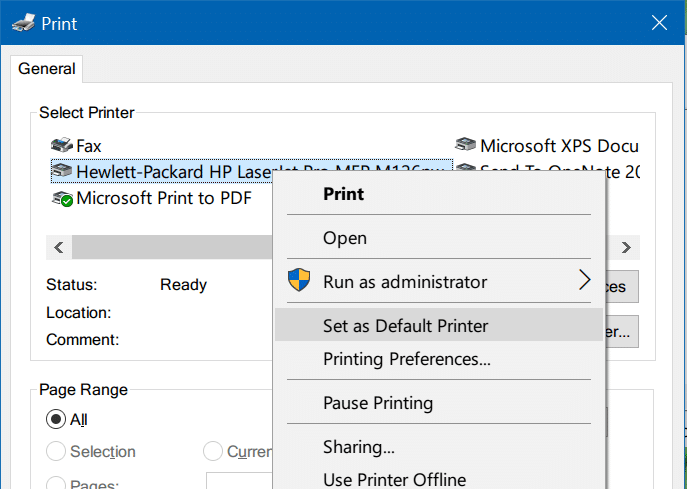
Task: Switch to the General tab
Action: pyautogui.click(x=46, y=69)
